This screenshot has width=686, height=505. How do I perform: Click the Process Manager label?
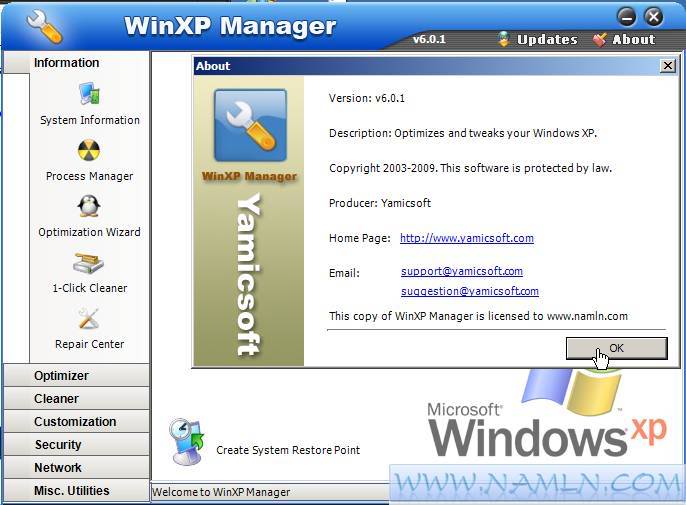point(89,176)
